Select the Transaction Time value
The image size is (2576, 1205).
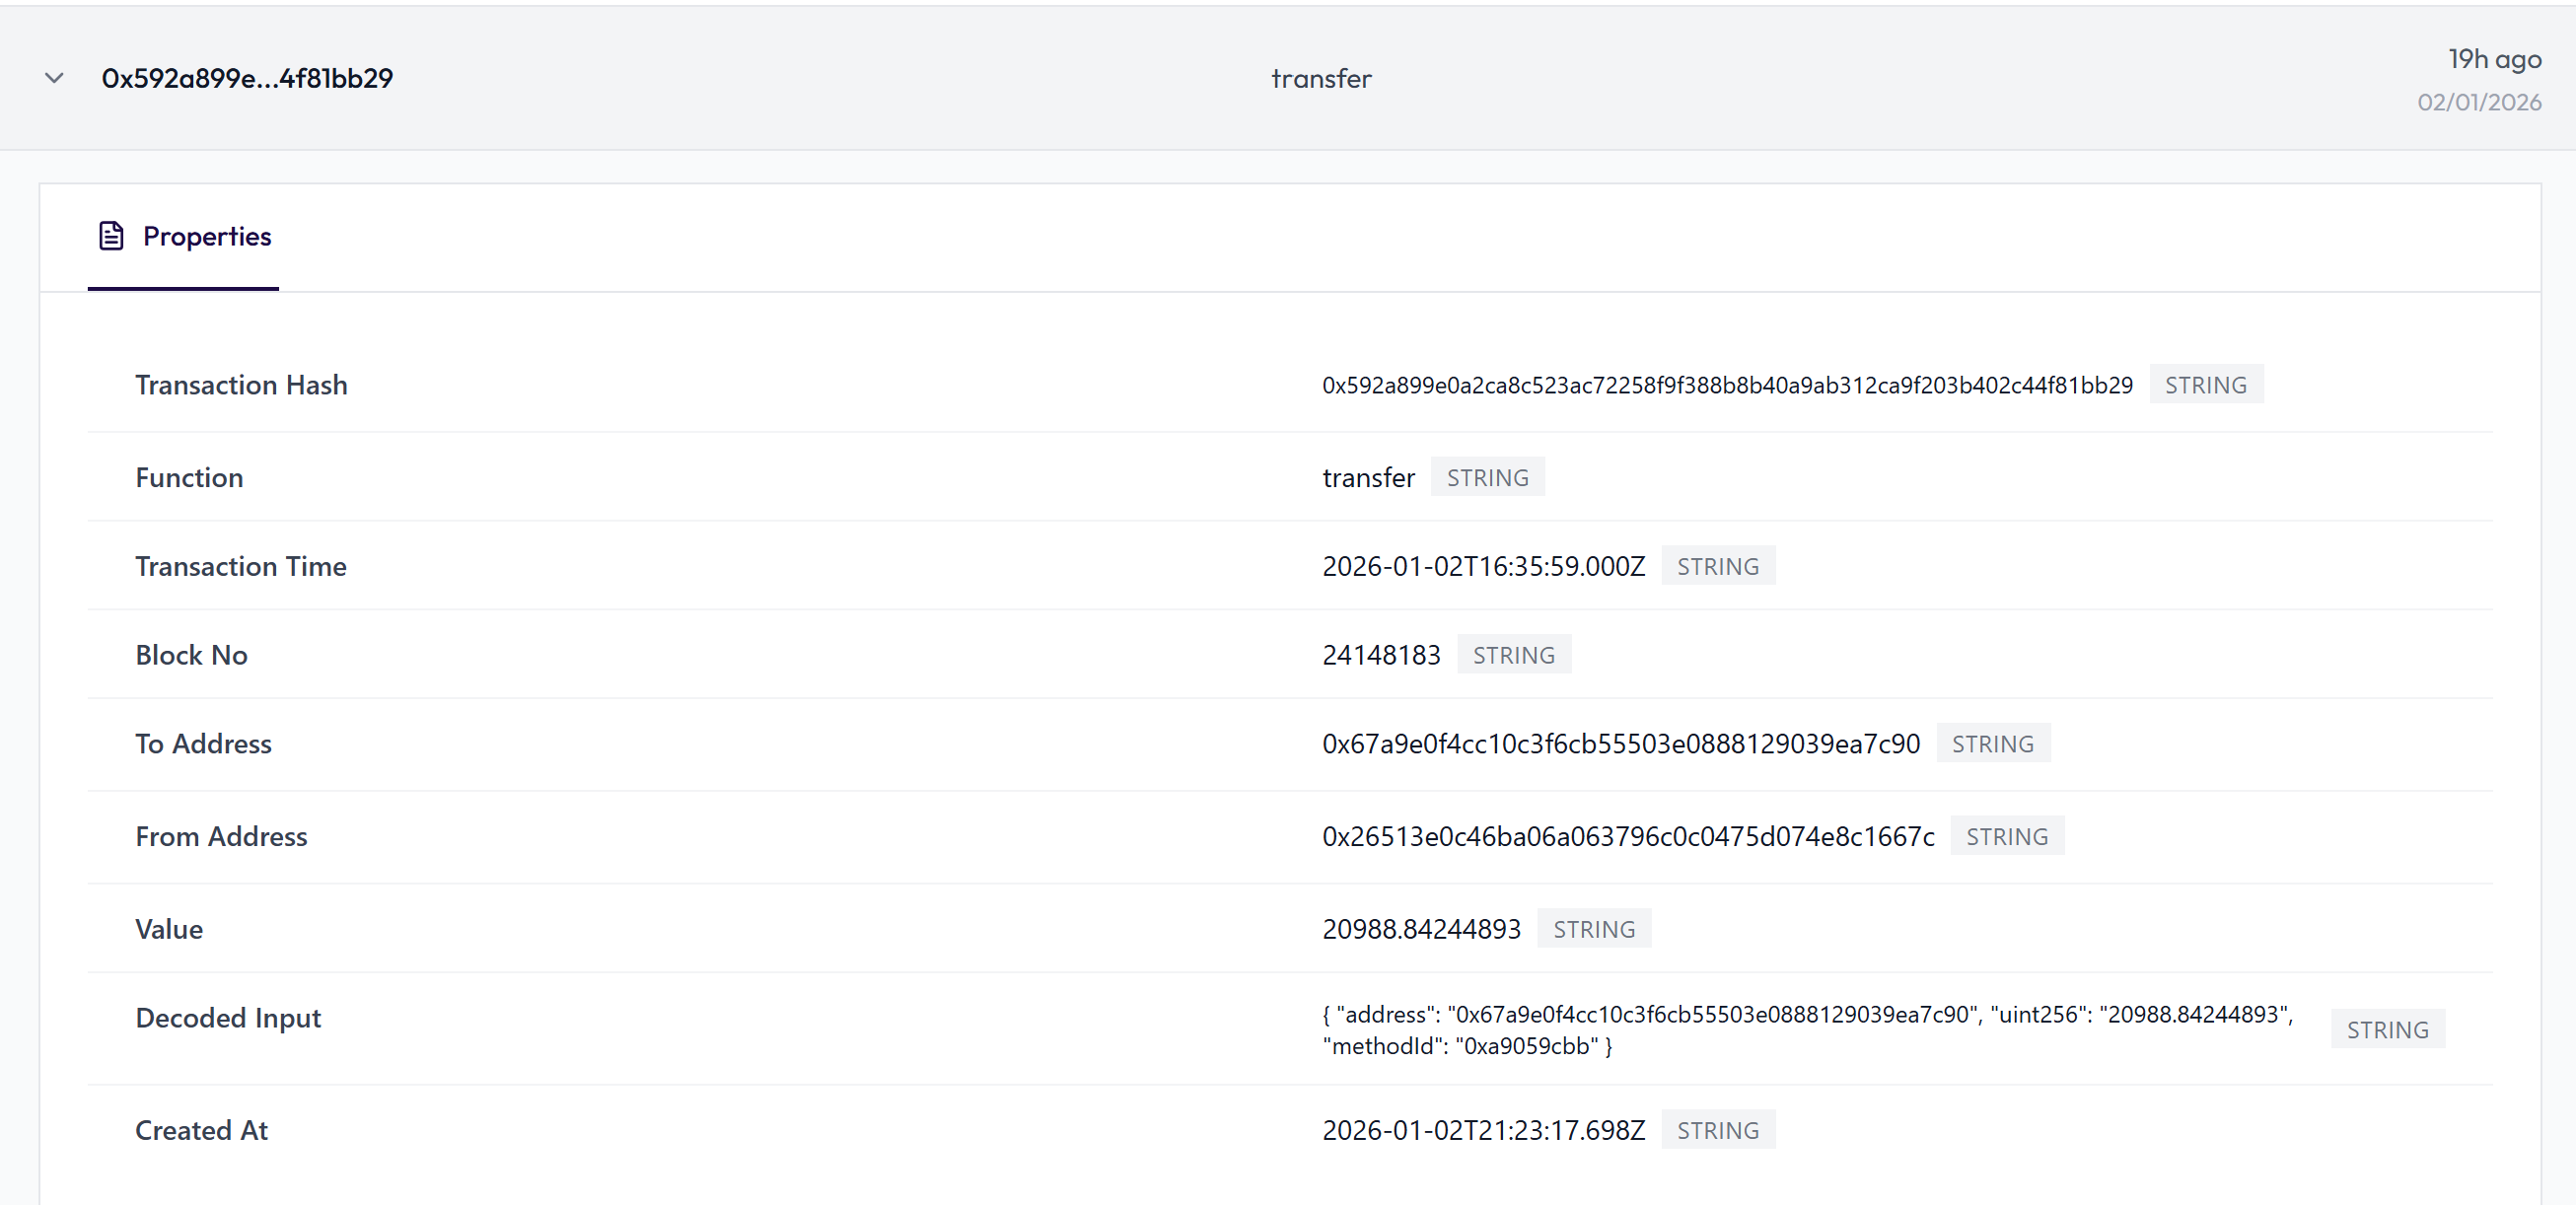[x=1483, y=565]
